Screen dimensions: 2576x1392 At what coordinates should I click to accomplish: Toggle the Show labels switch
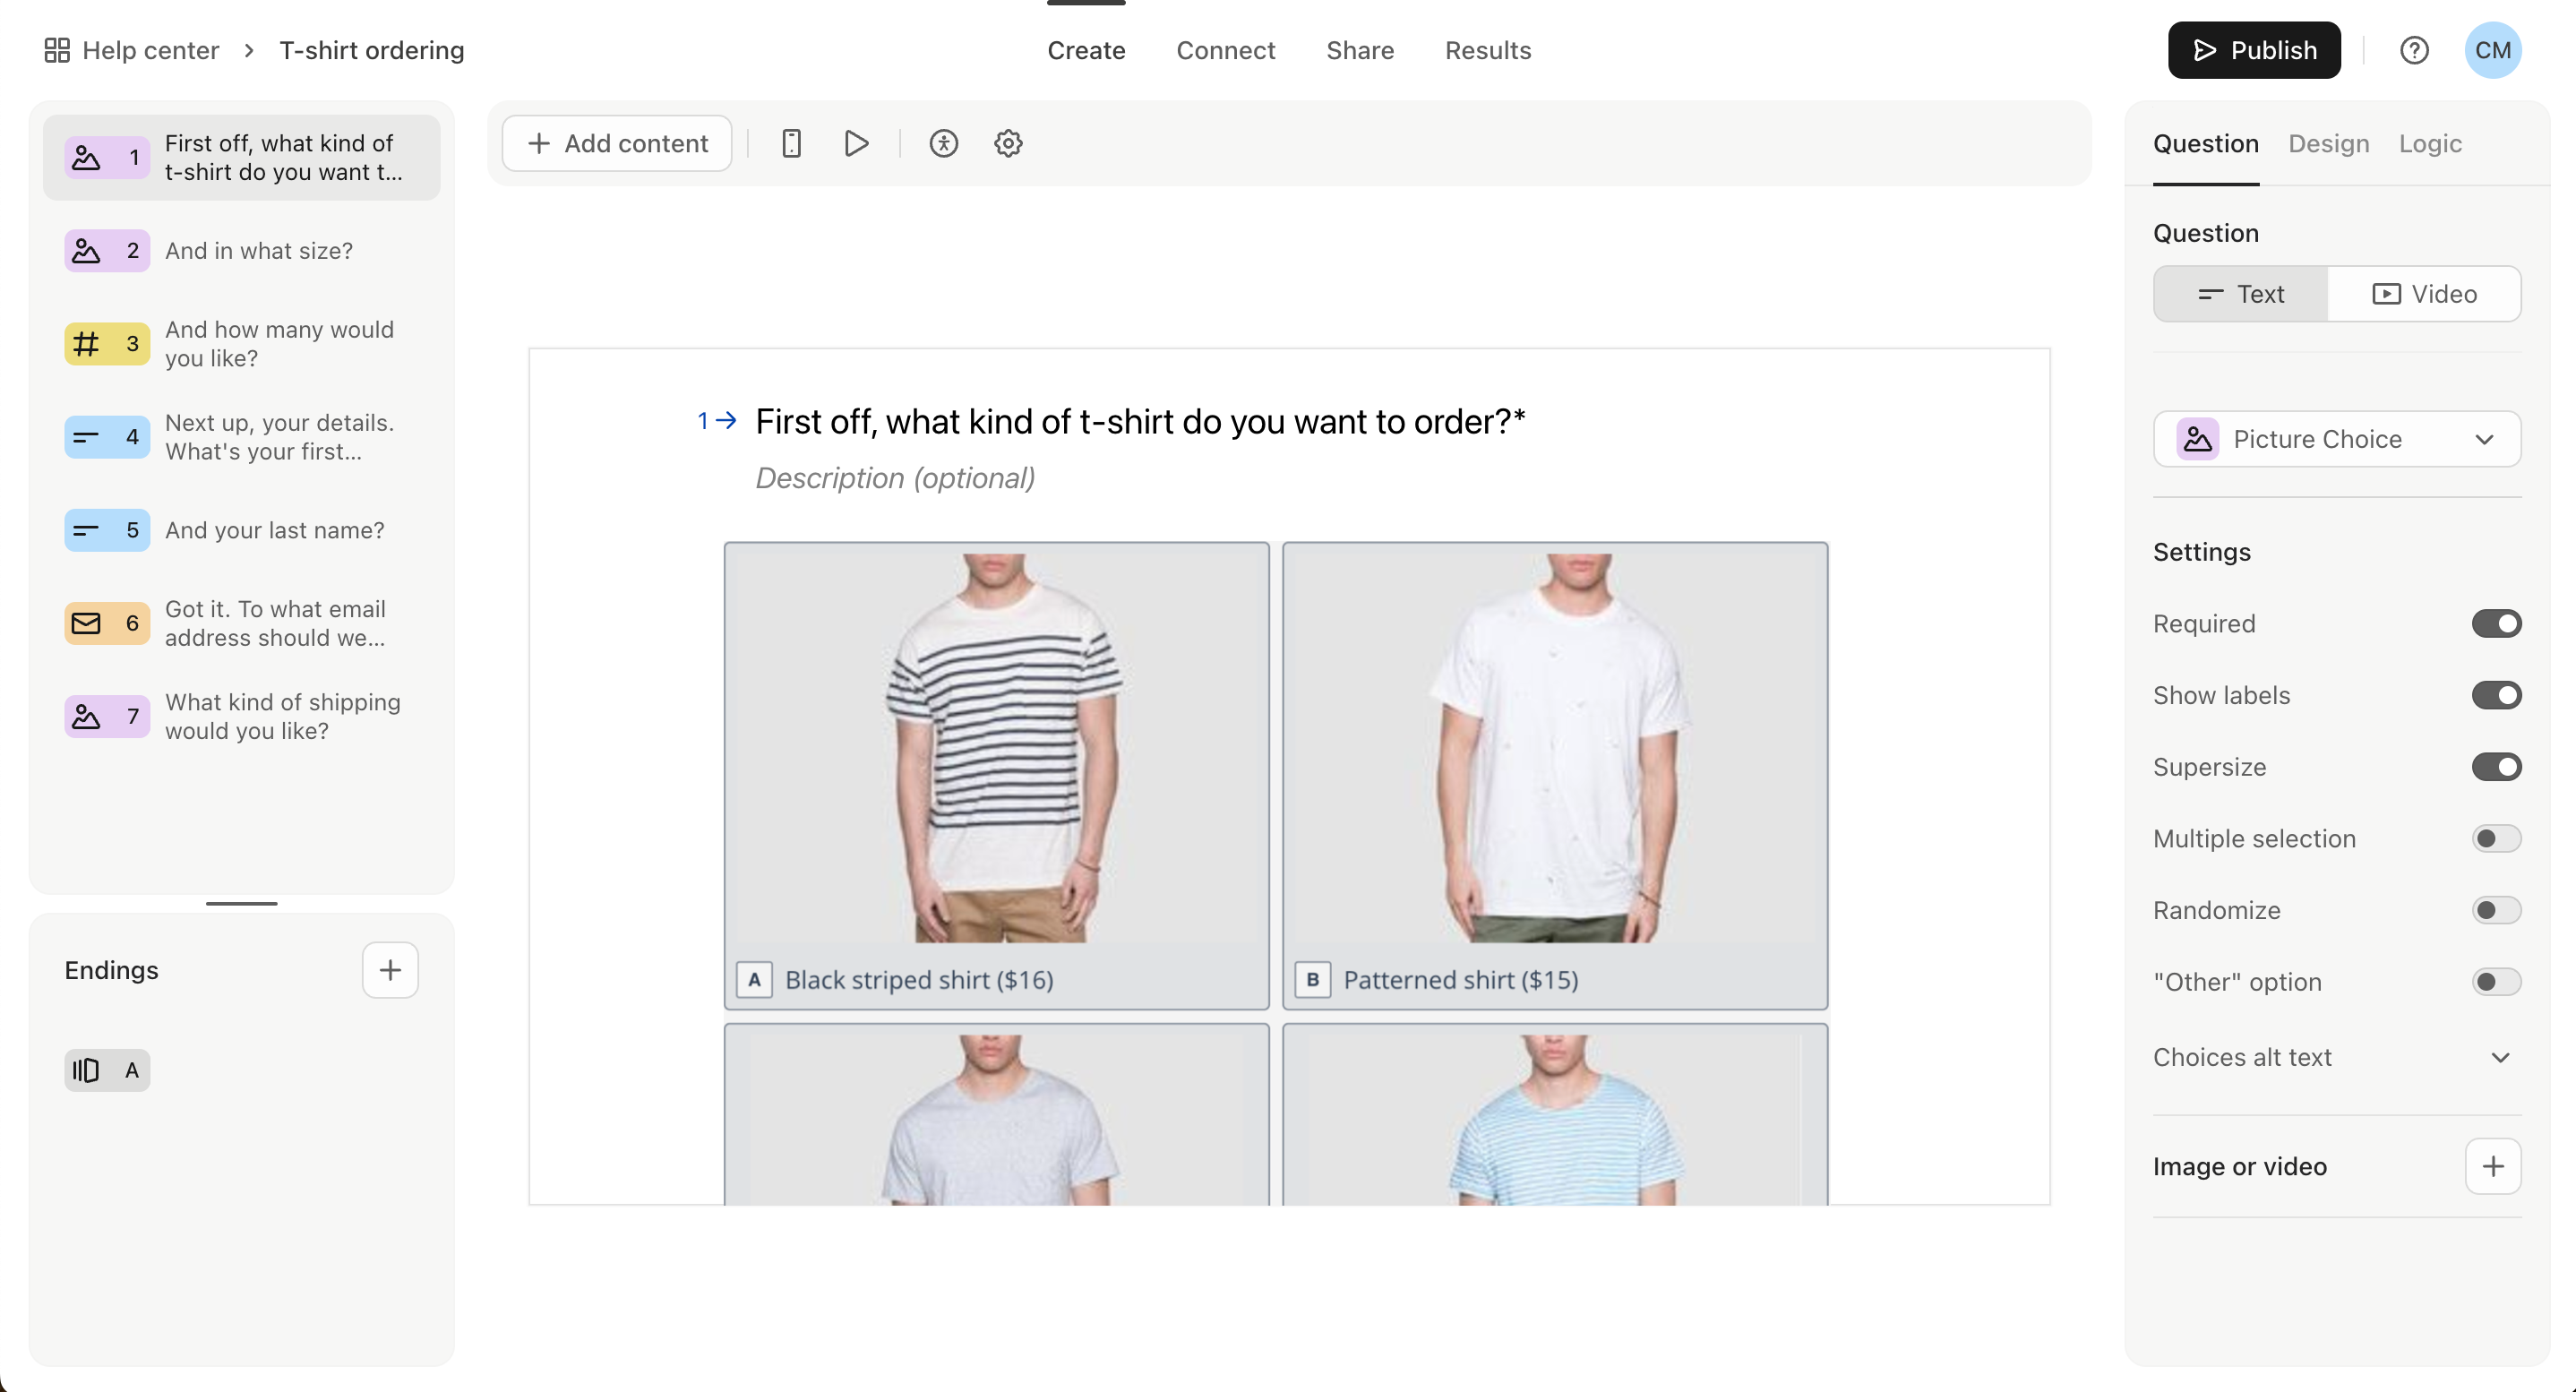pos(2496,695)
